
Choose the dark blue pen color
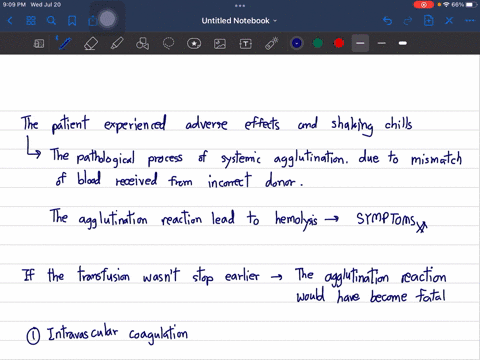tap(297, 43)
